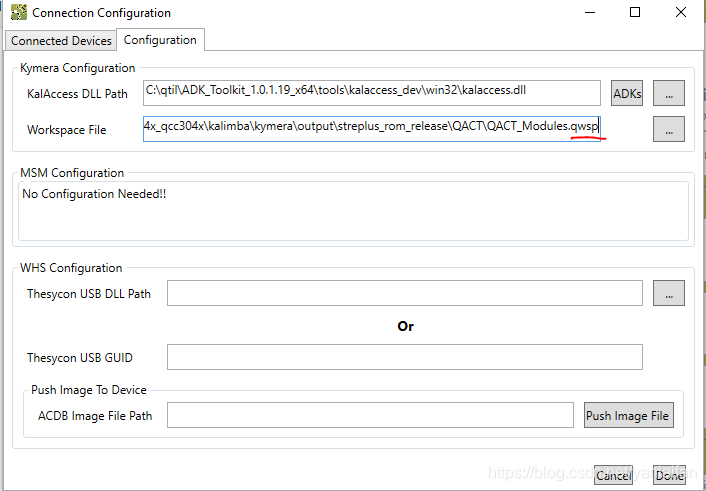Click the ACDB Image File Path field
The width and height of the screenshot is (706, 491).
click(x=370, y=415)
